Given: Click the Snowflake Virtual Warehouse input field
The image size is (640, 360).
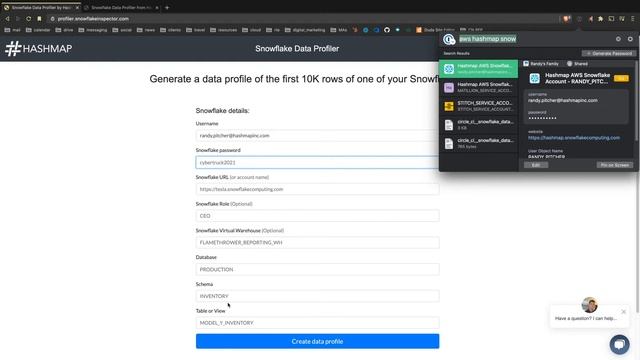Looking at the screenshot, I should 317,242.
